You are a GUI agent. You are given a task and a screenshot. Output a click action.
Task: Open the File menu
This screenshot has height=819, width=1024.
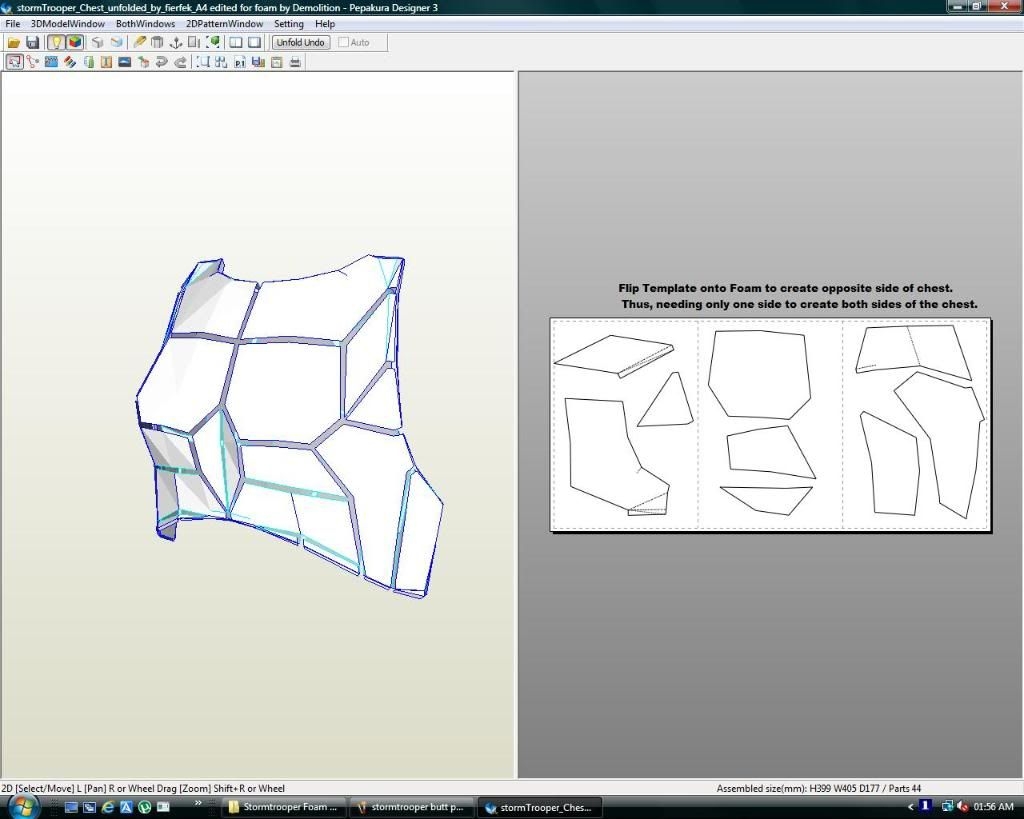(13, 24)
